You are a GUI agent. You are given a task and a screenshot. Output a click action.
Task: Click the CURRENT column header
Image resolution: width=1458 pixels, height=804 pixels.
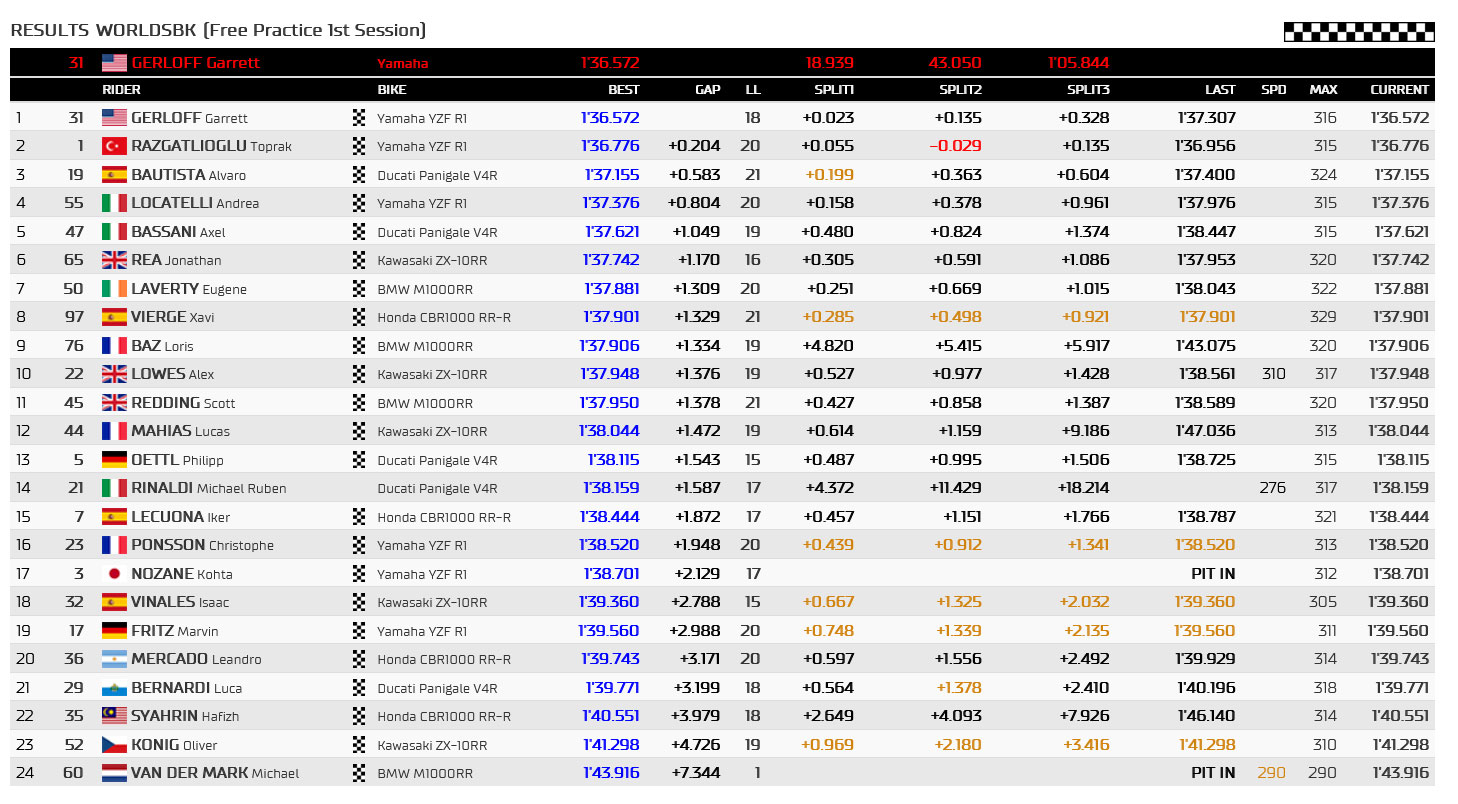tap(1399, 90)
